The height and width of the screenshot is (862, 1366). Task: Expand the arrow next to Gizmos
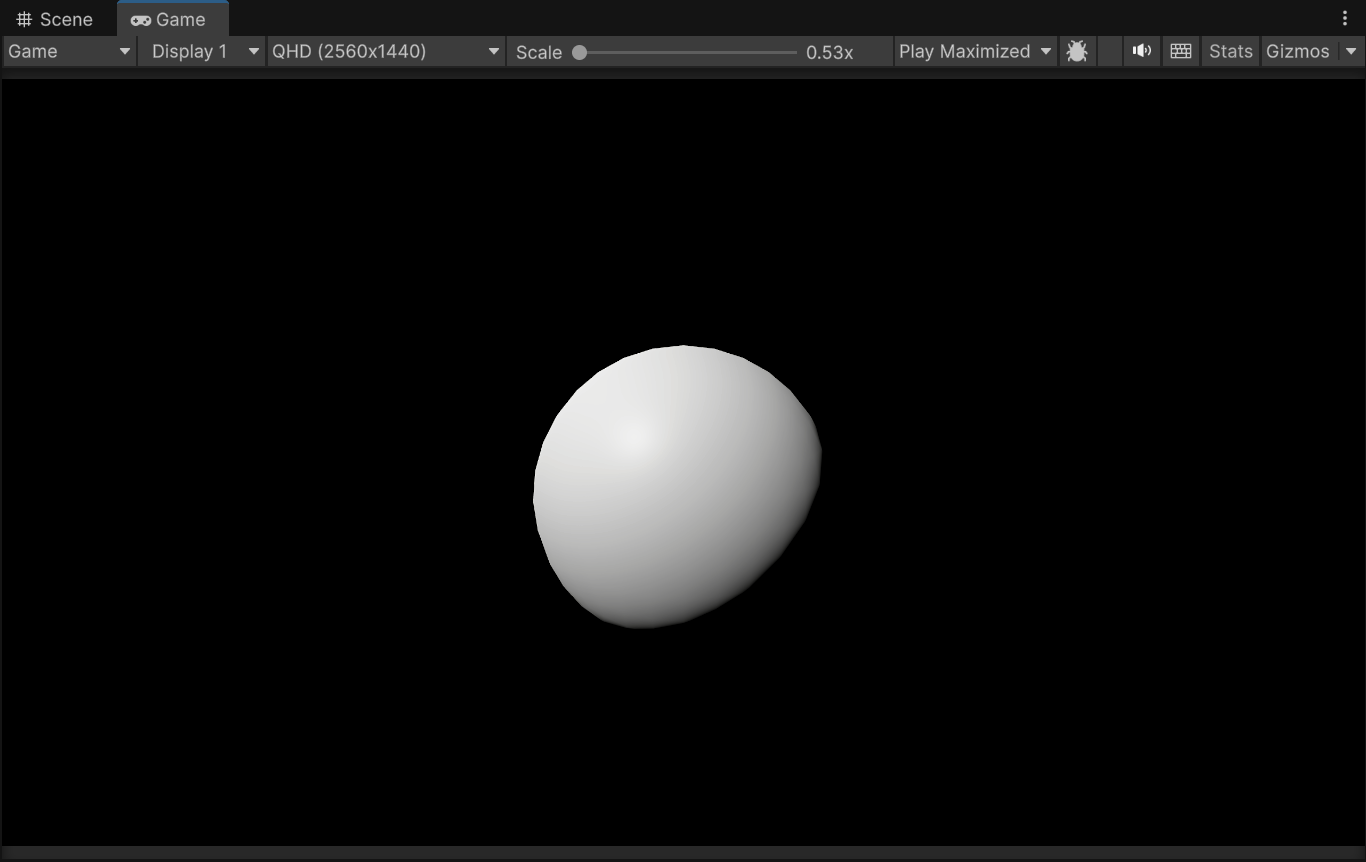(1351, 51)
